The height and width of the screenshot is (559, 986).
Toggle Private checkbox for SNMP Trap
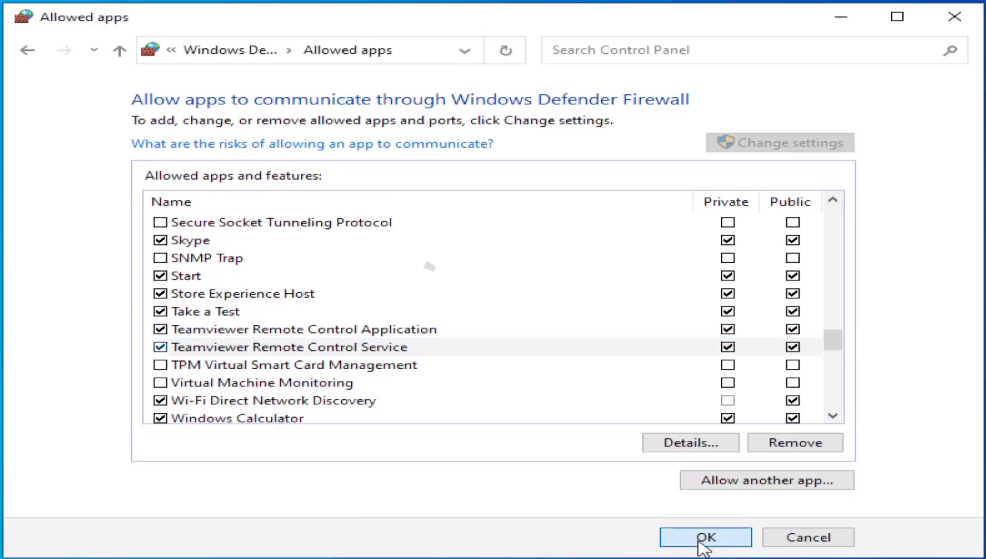(728, 258)
